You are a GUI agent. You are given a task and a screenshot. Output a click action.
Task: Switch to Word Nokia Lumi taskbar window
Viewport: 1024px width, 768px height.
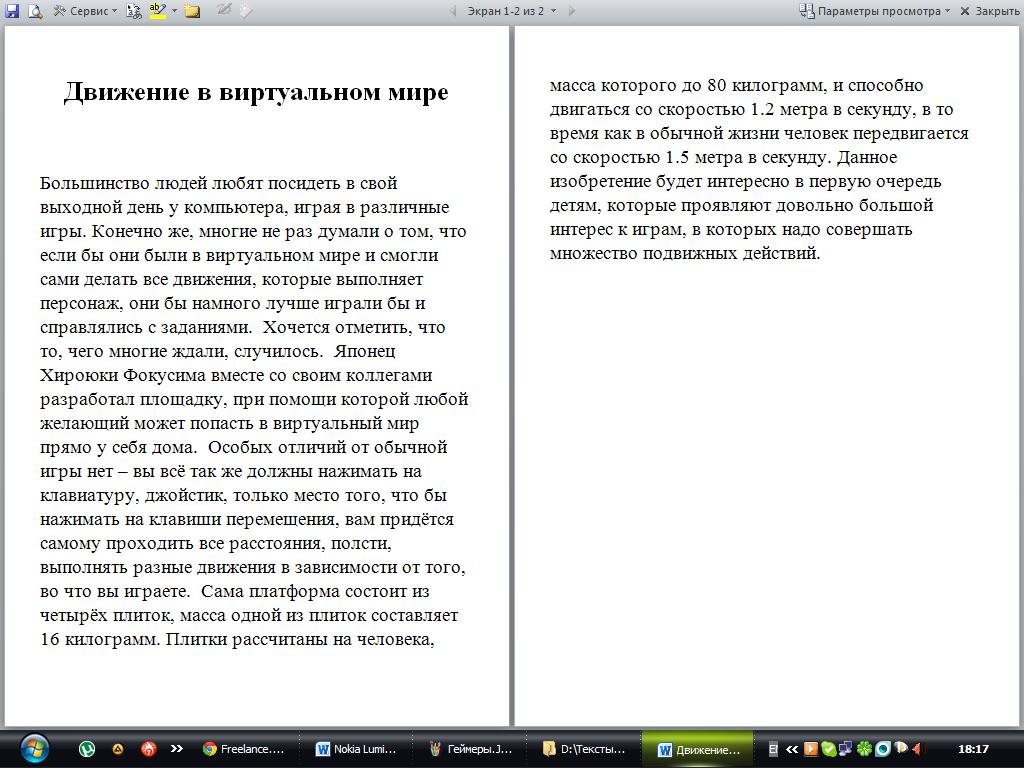[x=357, y=749]
